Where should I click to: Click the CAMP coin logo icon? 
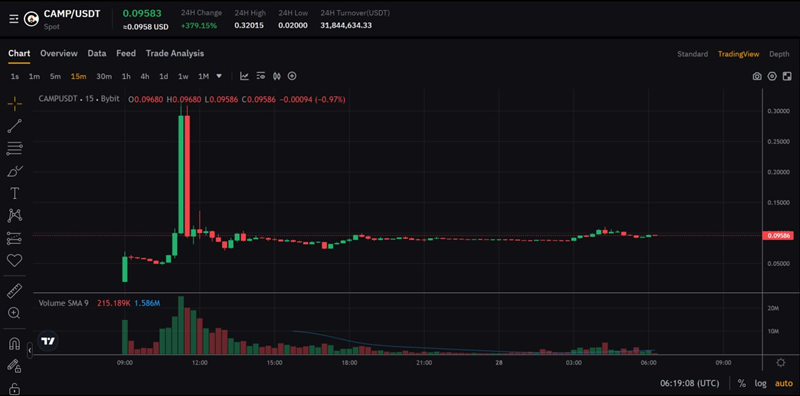(32, 19)
